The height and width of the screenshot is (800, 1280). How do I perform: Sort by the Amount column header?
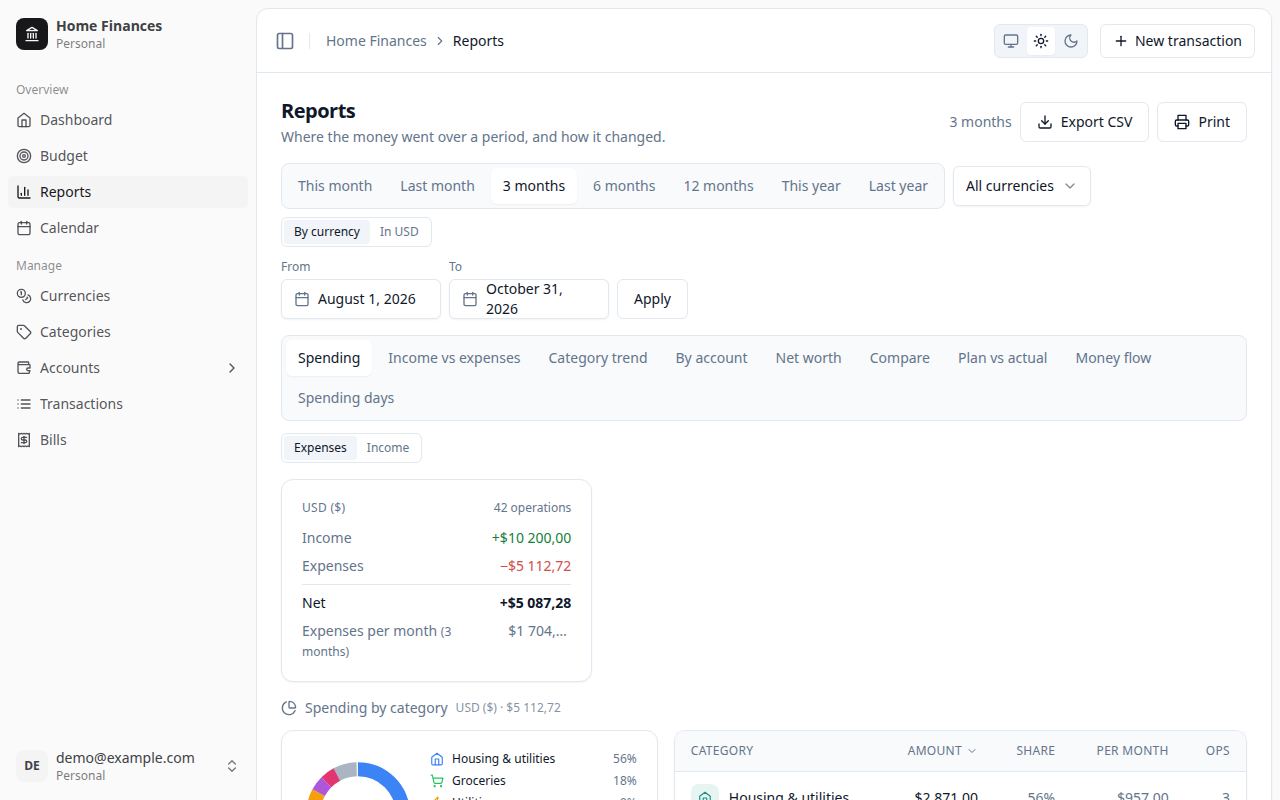pyautogui.click(x=942, y=751)
